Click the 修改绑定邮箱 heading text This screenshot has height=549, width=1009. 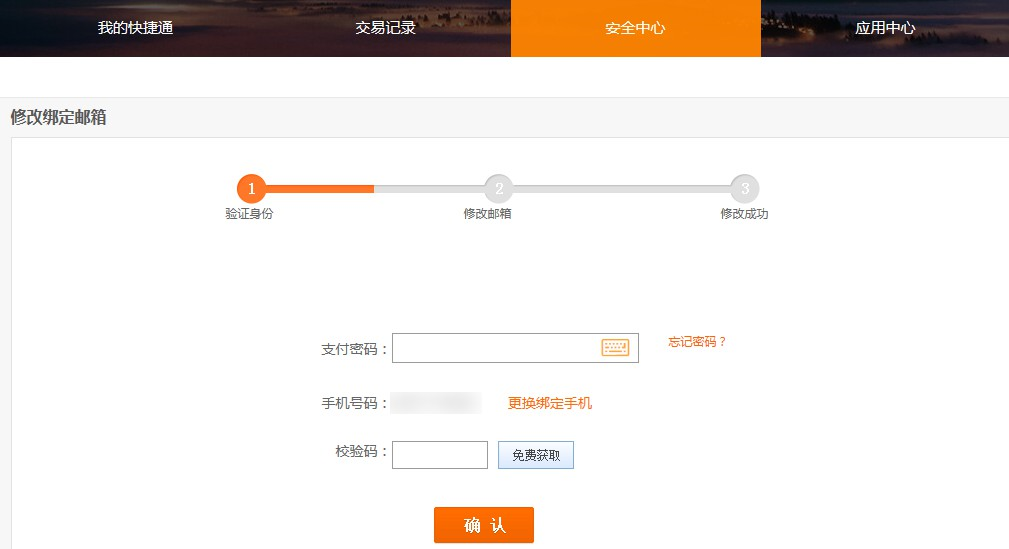click(x=59, y=117)
